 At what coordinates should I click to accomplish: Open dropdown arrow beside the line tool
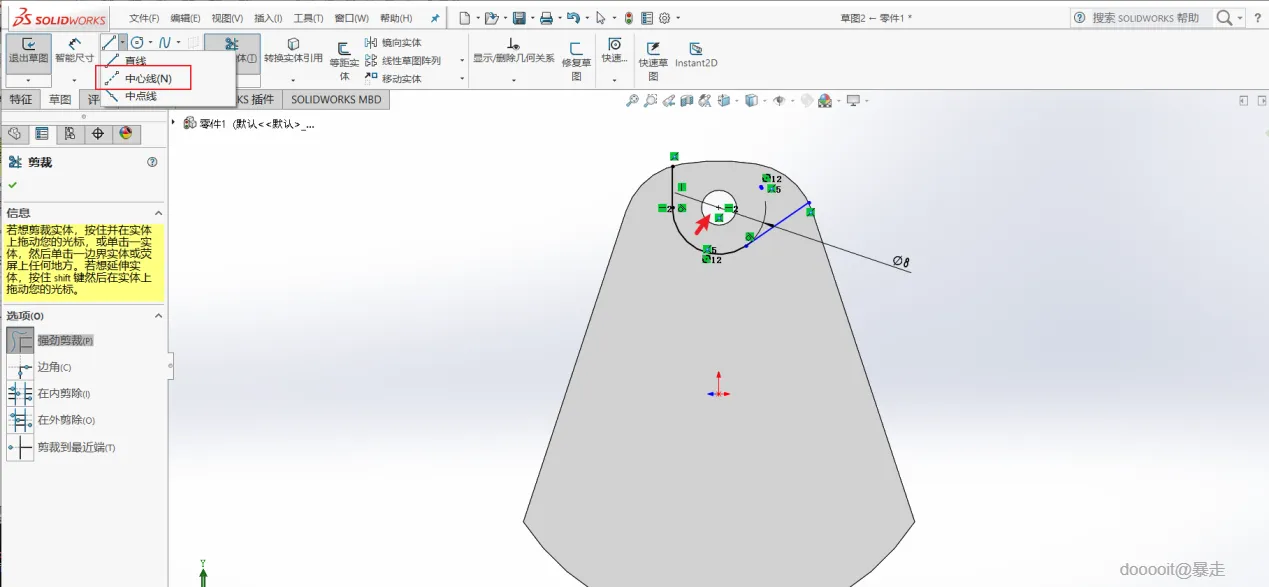click(x=122, y=43)
